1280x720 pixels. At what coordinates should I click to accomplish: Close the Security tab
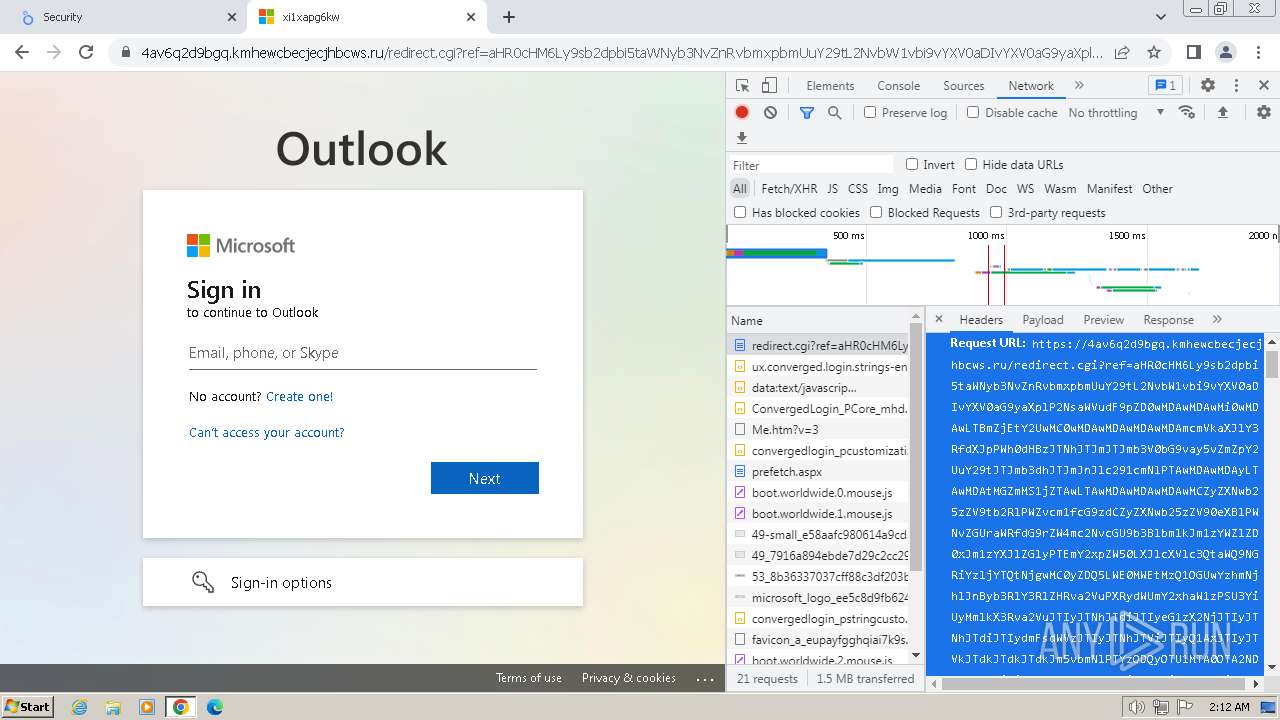pos(232,17)
